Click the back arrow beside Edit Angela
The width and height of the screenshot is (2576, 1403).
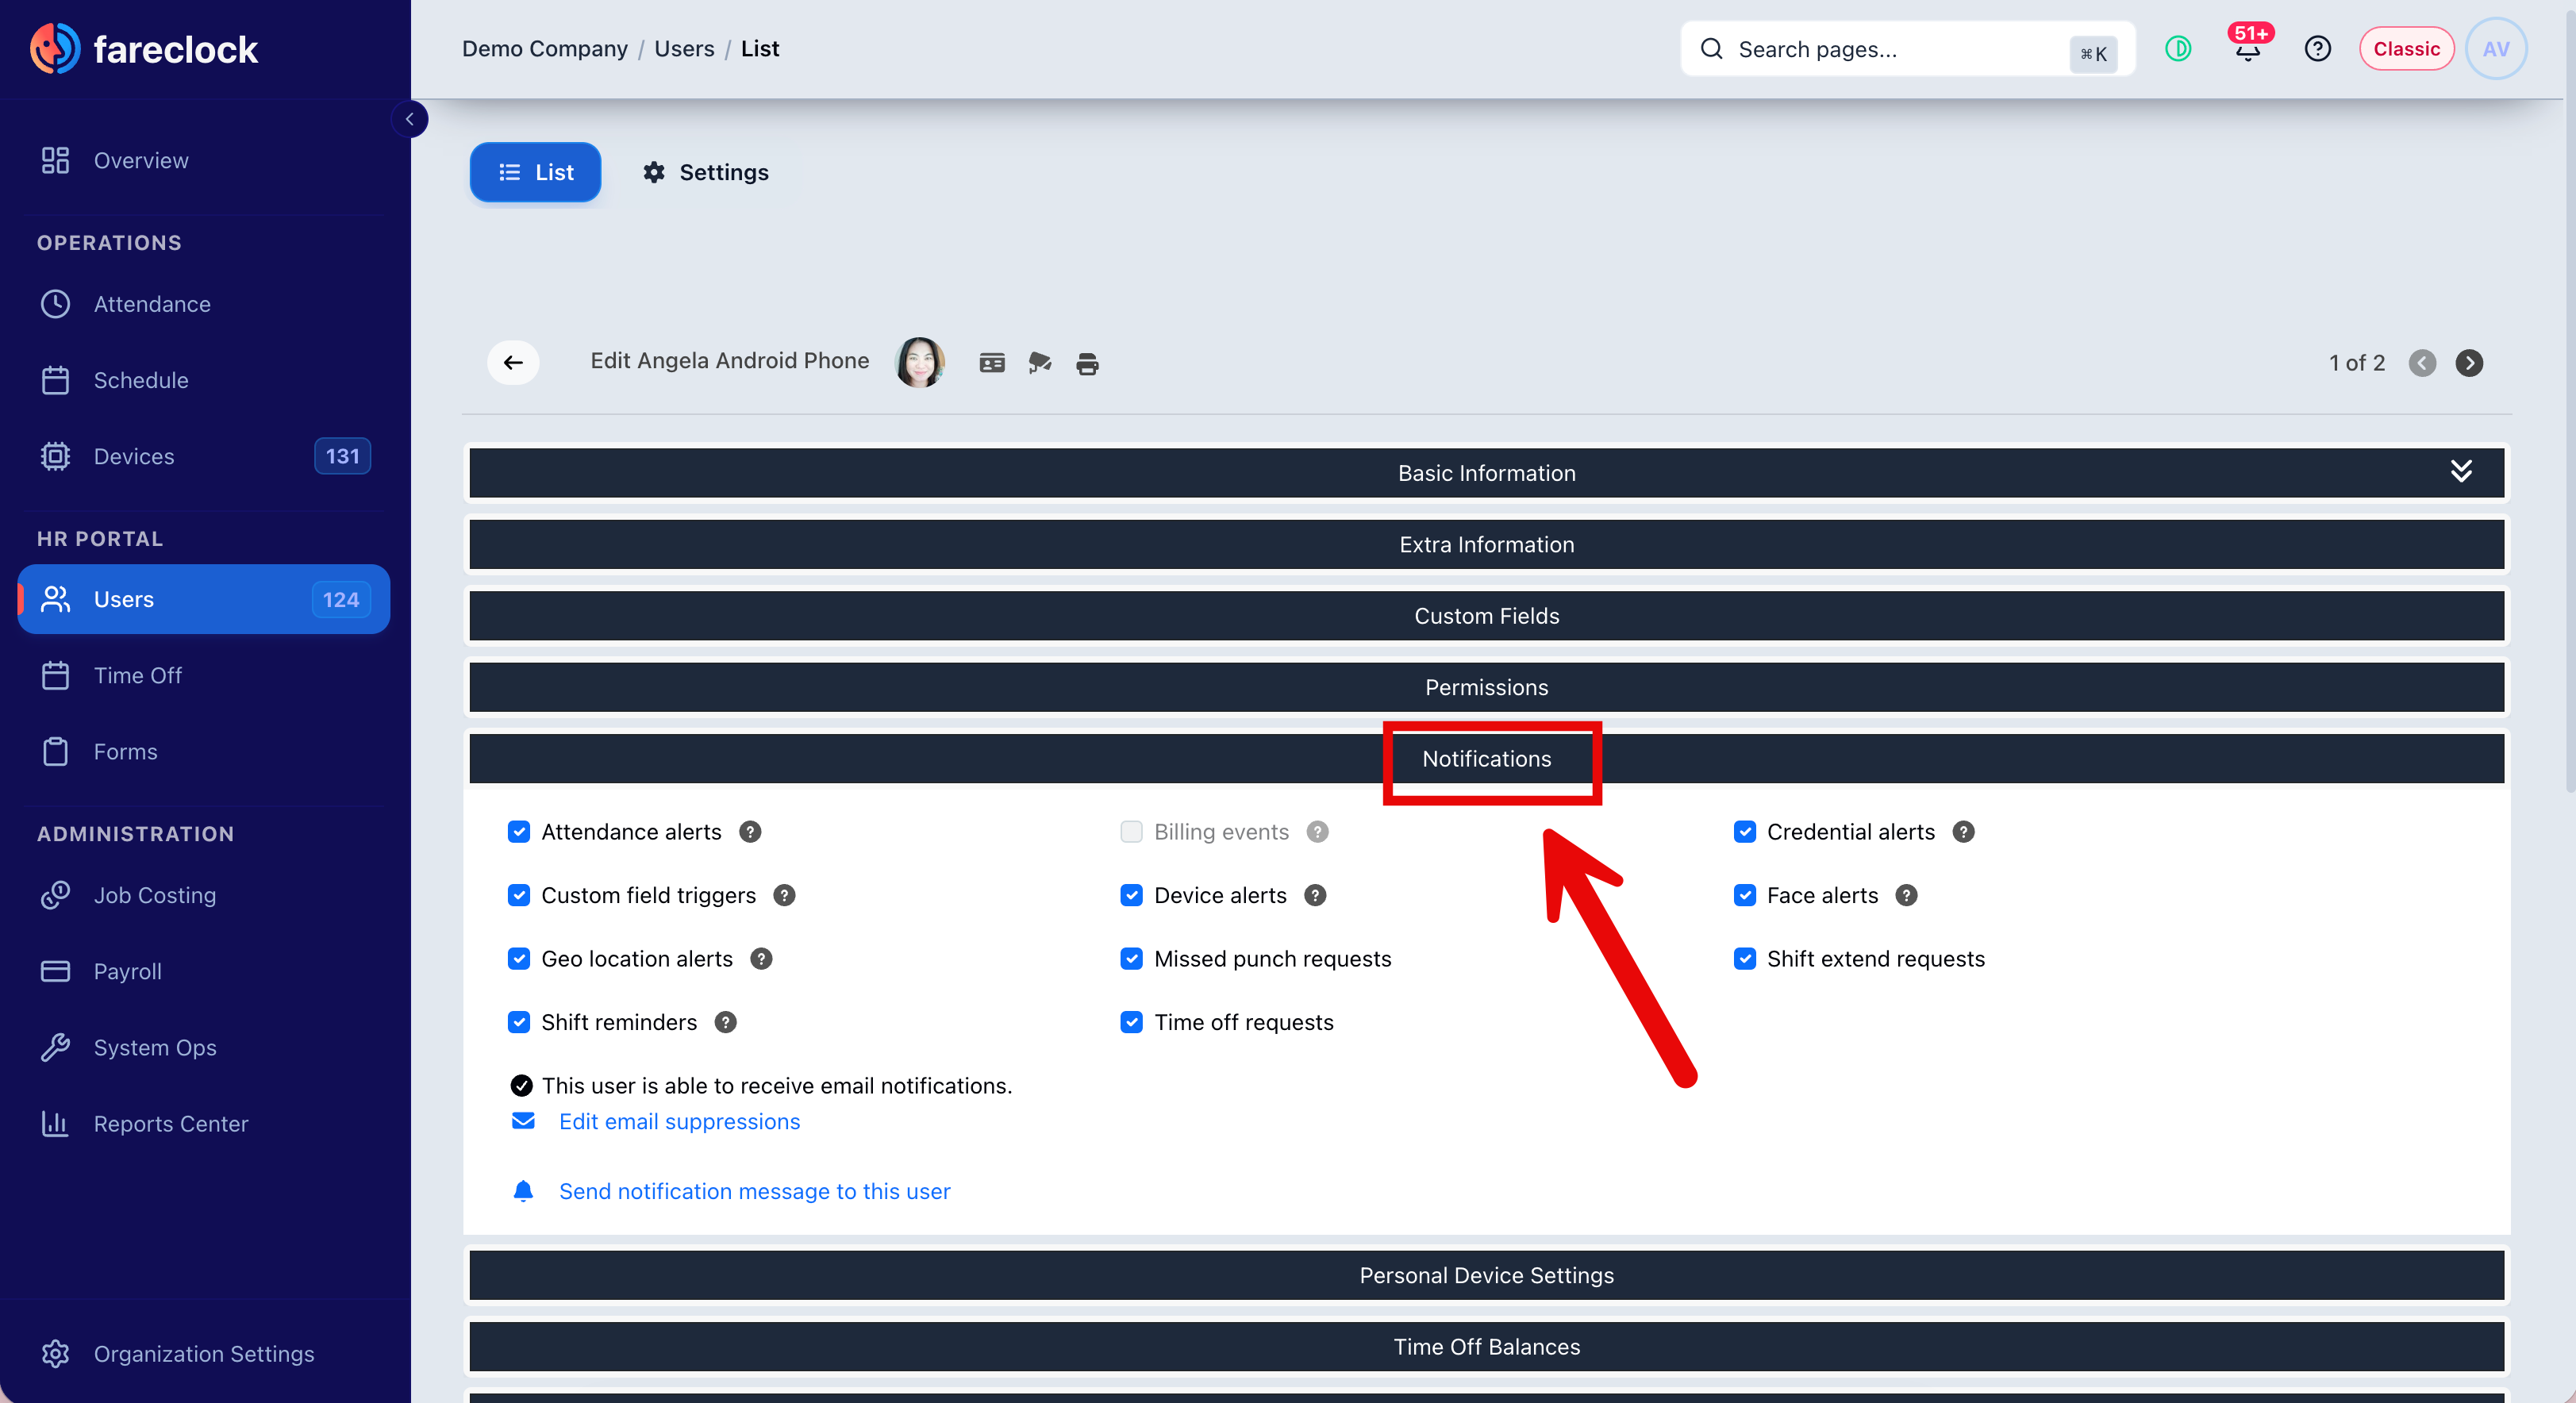point(513,362)
